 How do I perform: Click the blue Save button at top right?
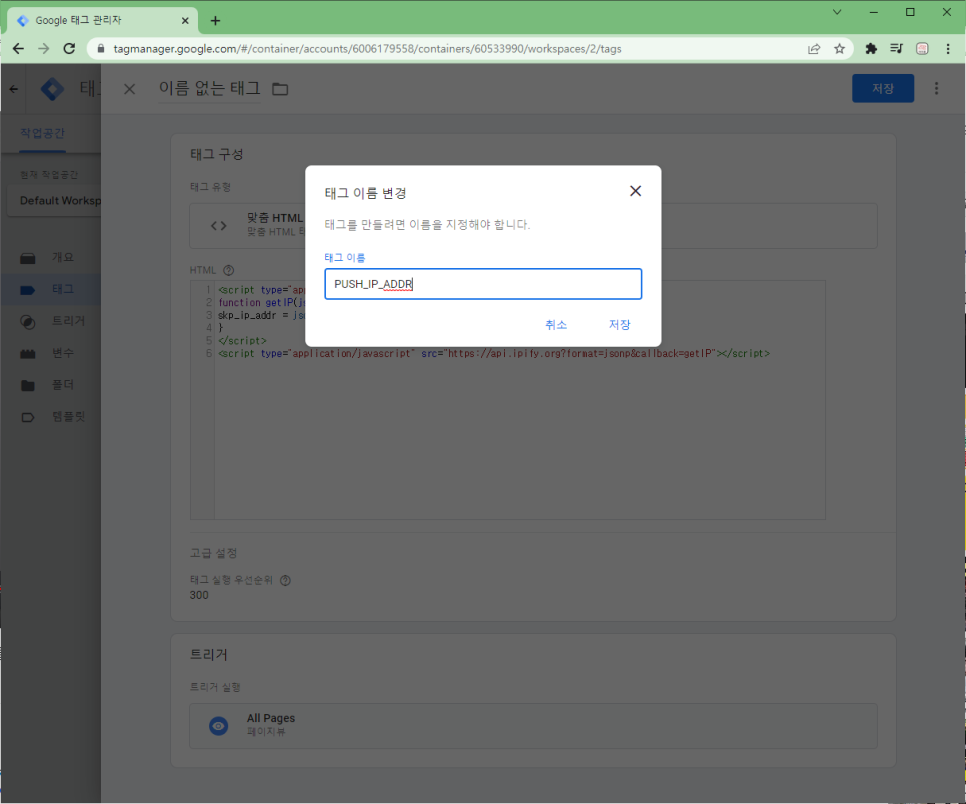tap(882, 89)
